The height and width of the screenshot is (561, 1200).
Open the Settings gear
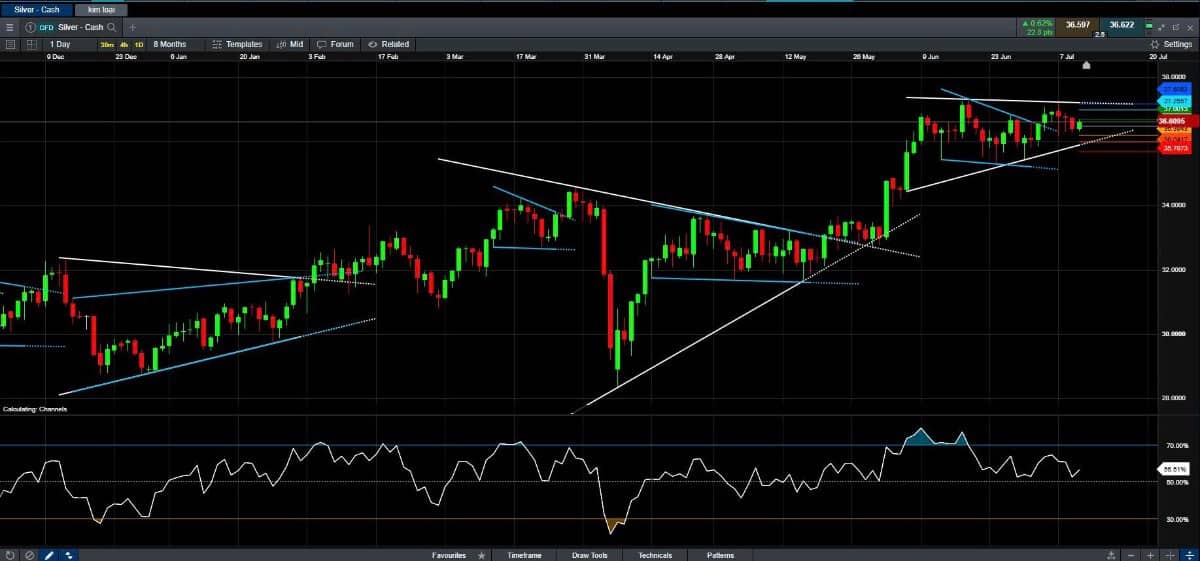1171,44
